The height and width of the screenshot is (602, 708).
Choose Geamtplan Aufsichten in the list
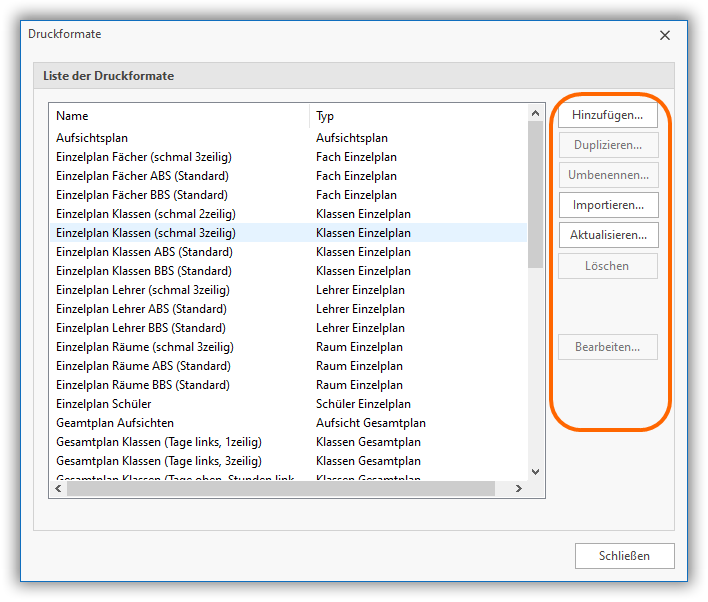115,423
